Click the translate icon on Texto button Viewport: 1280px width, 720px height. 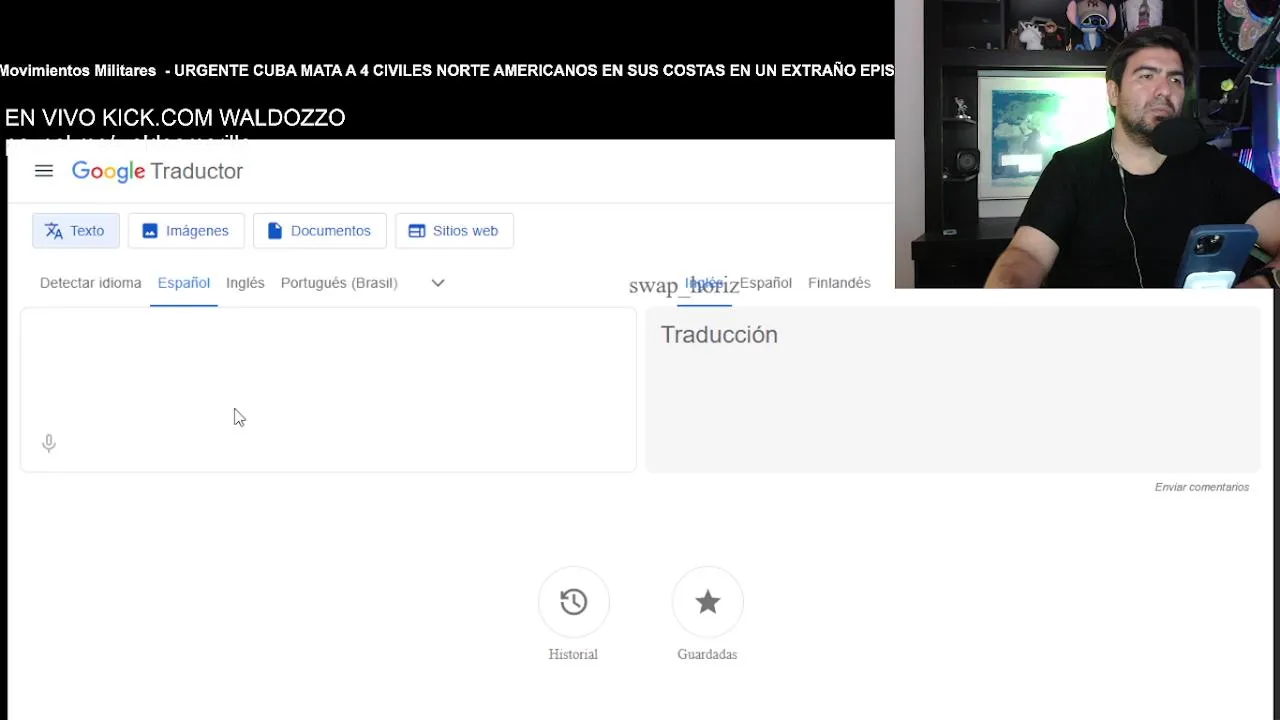[x=54, y=231]
